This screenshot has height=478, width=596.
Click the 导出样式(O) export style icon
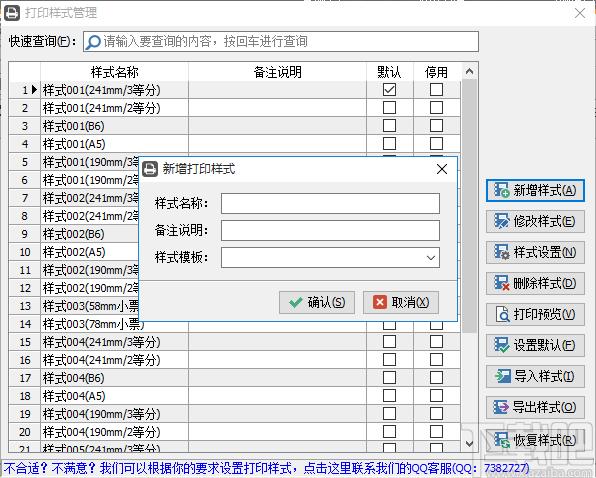[x=501, y=407]
